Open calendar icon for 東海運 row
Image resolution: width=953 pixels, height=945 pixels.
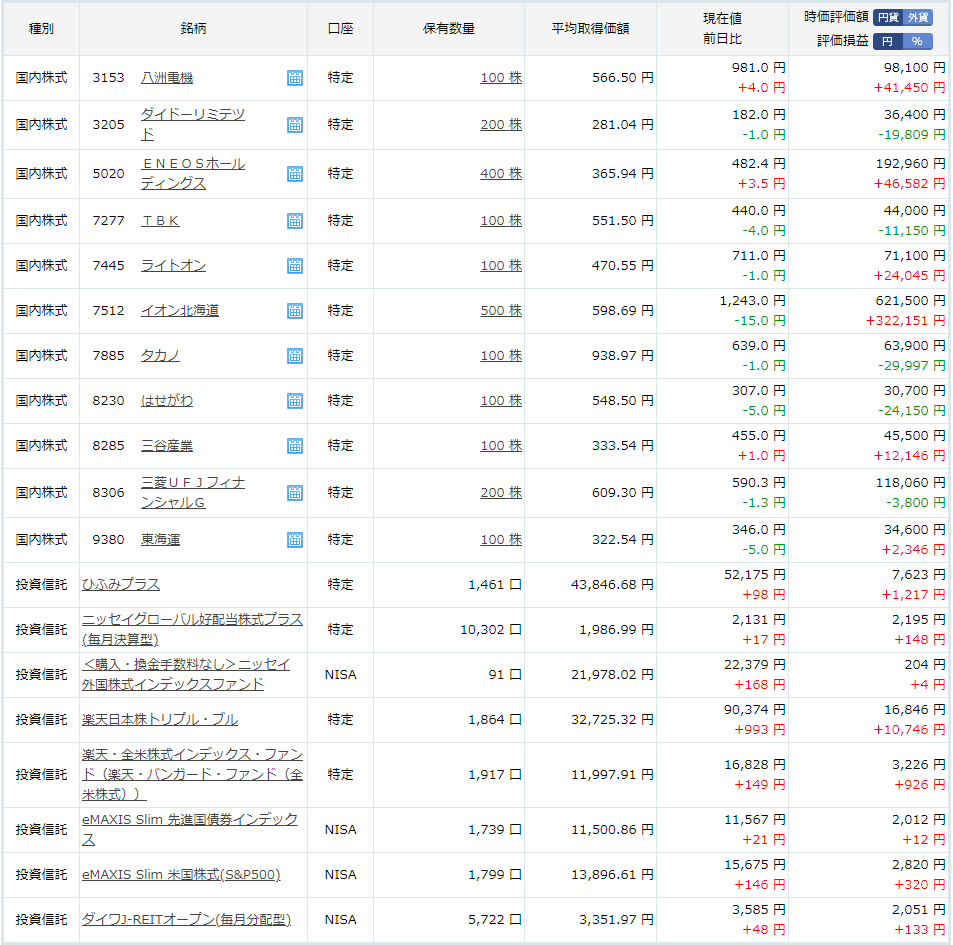(295, 540)
